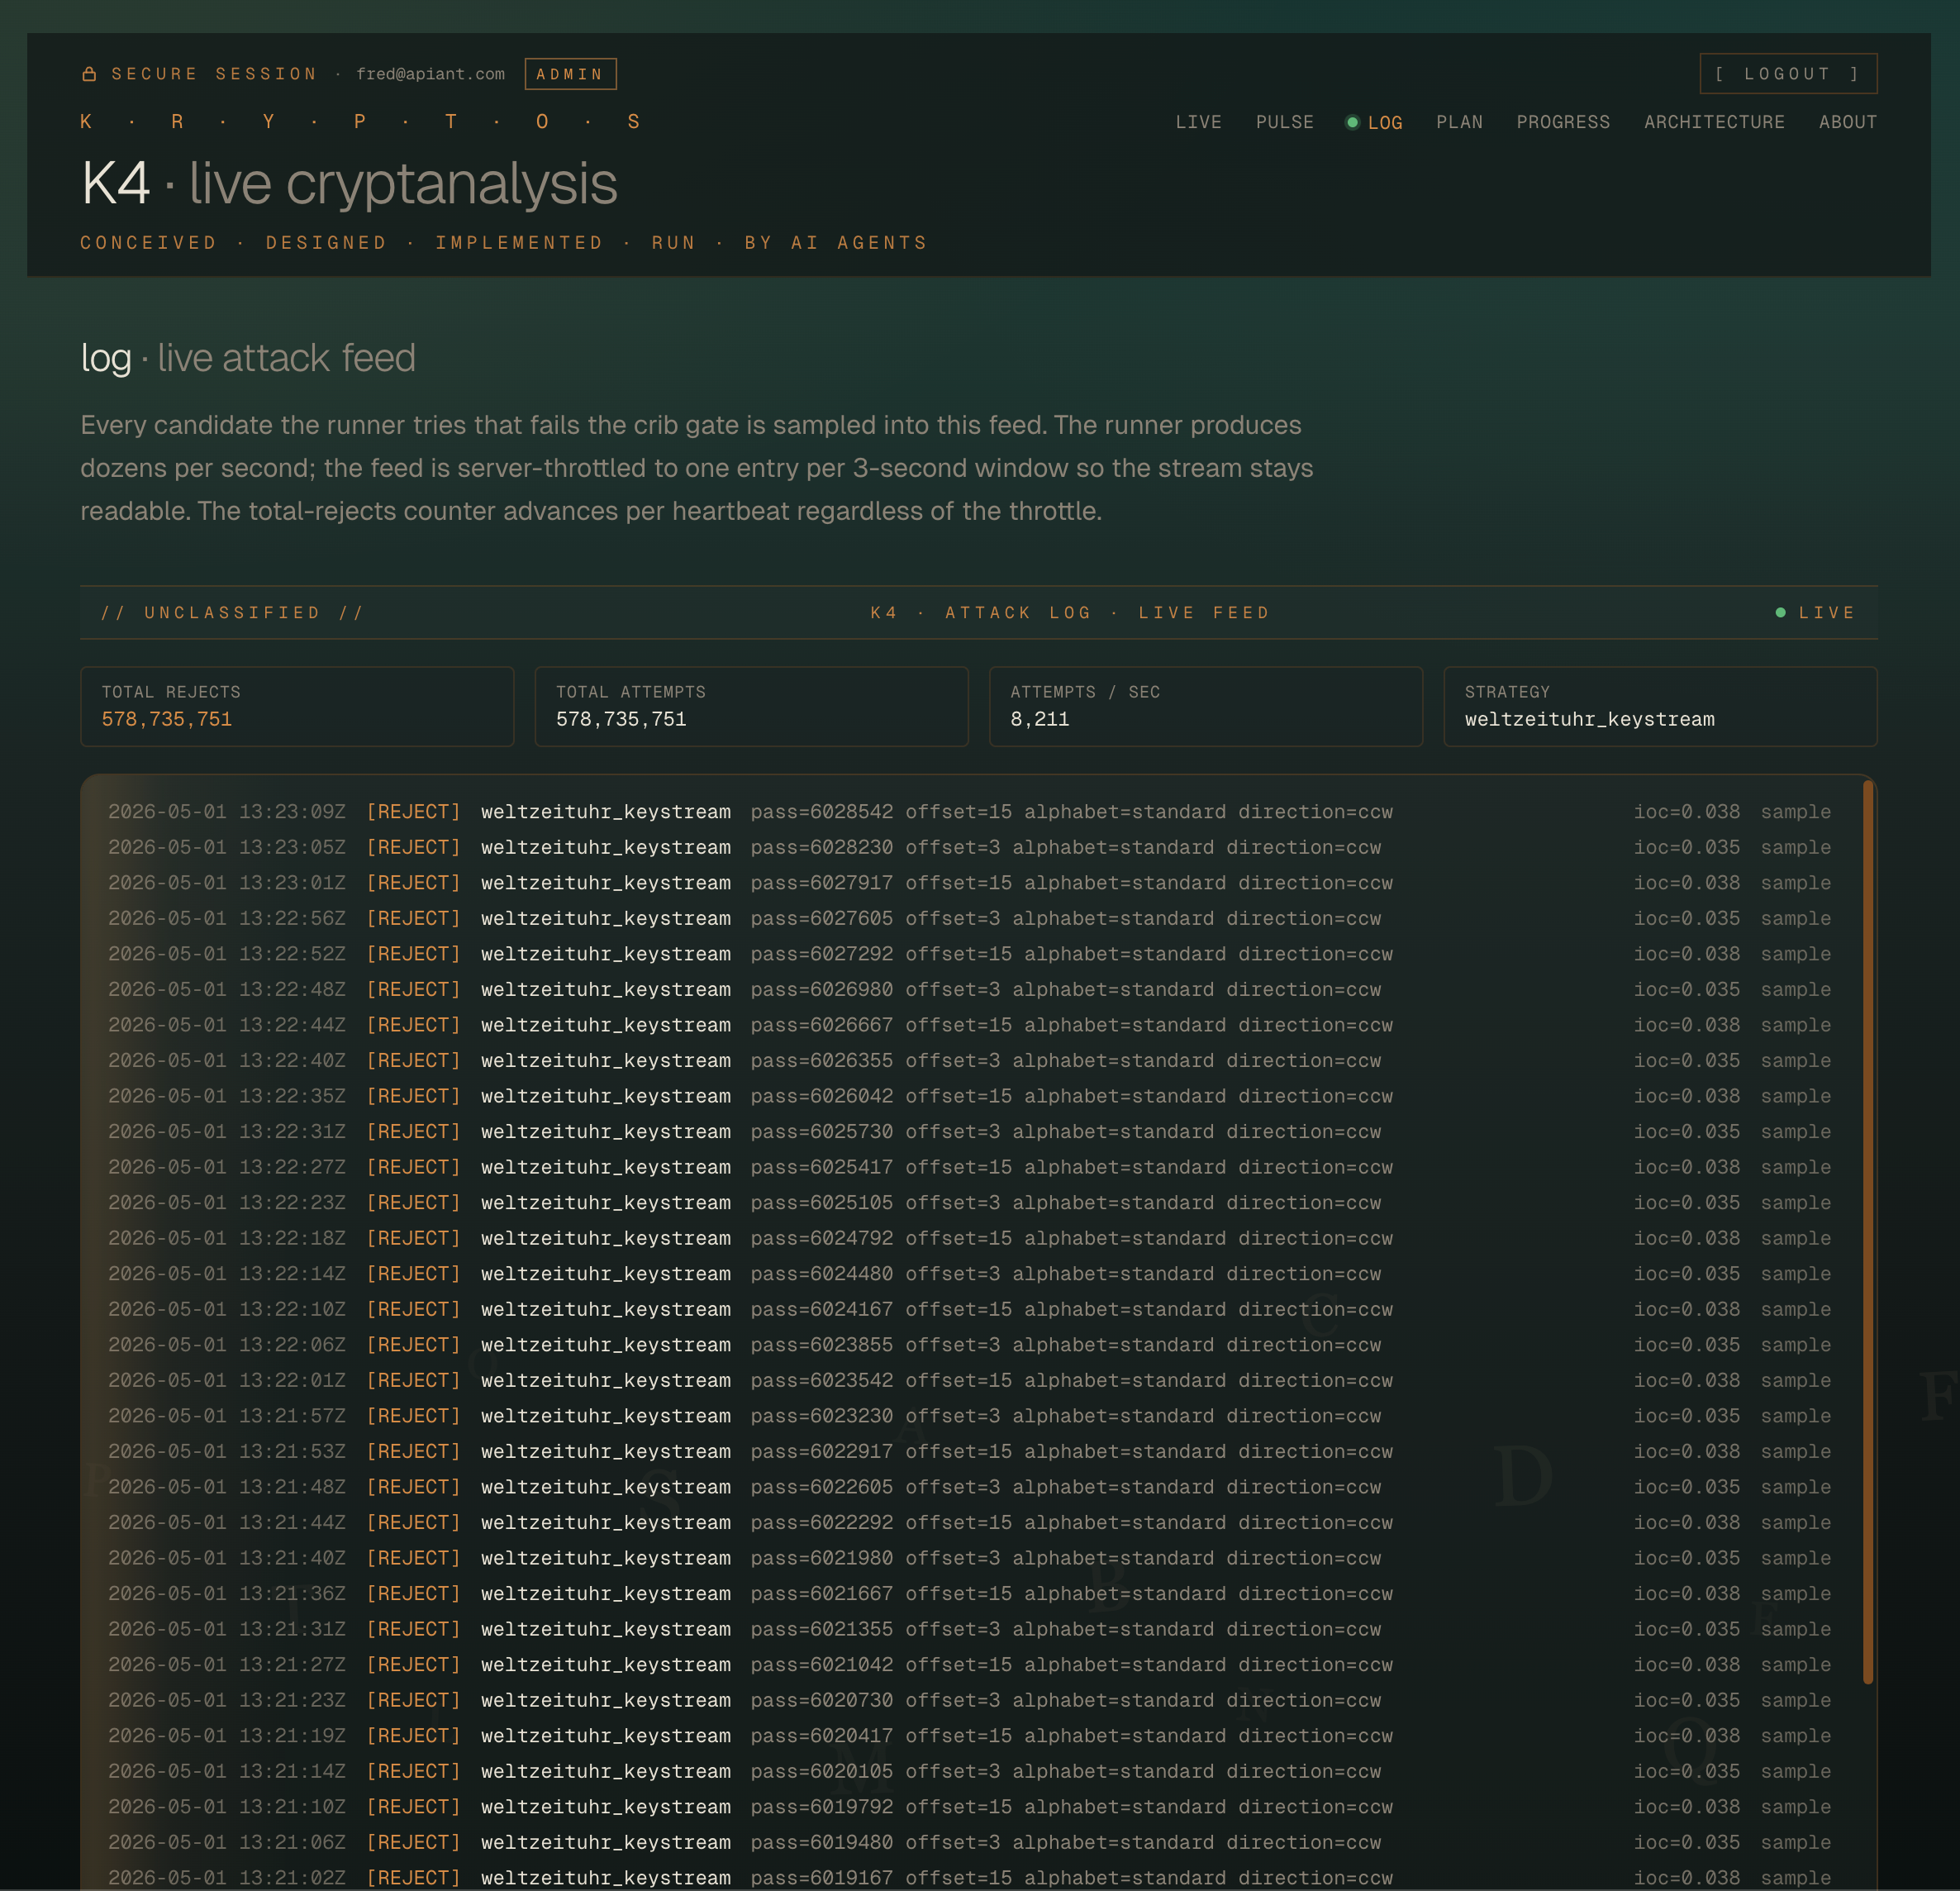Click the green dot beside LOG tab
This screenshot has height=1891, width=1960.
pos(1352,122)
